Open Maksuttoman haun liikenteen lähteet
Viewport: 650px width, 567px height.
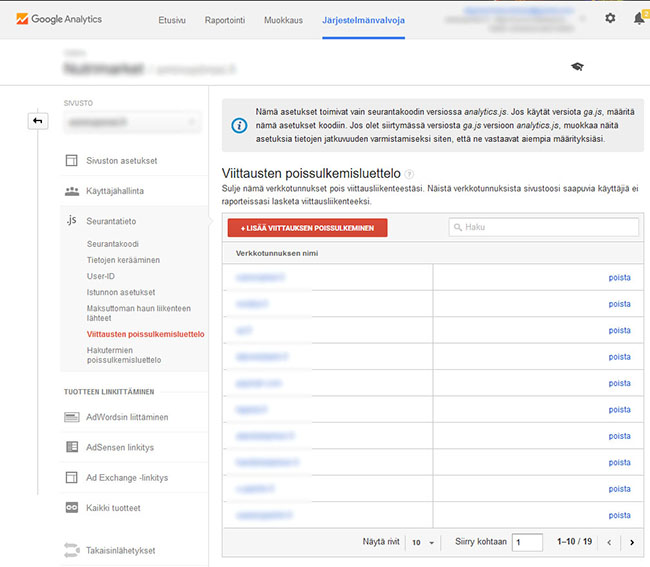pyautogui.click(x=139, y=313)
